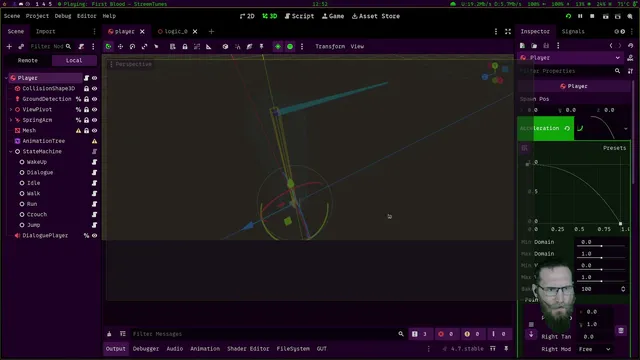Switch to the Import tab
The height and width of the screenshot is (360, 640).
tap(45, 31)
